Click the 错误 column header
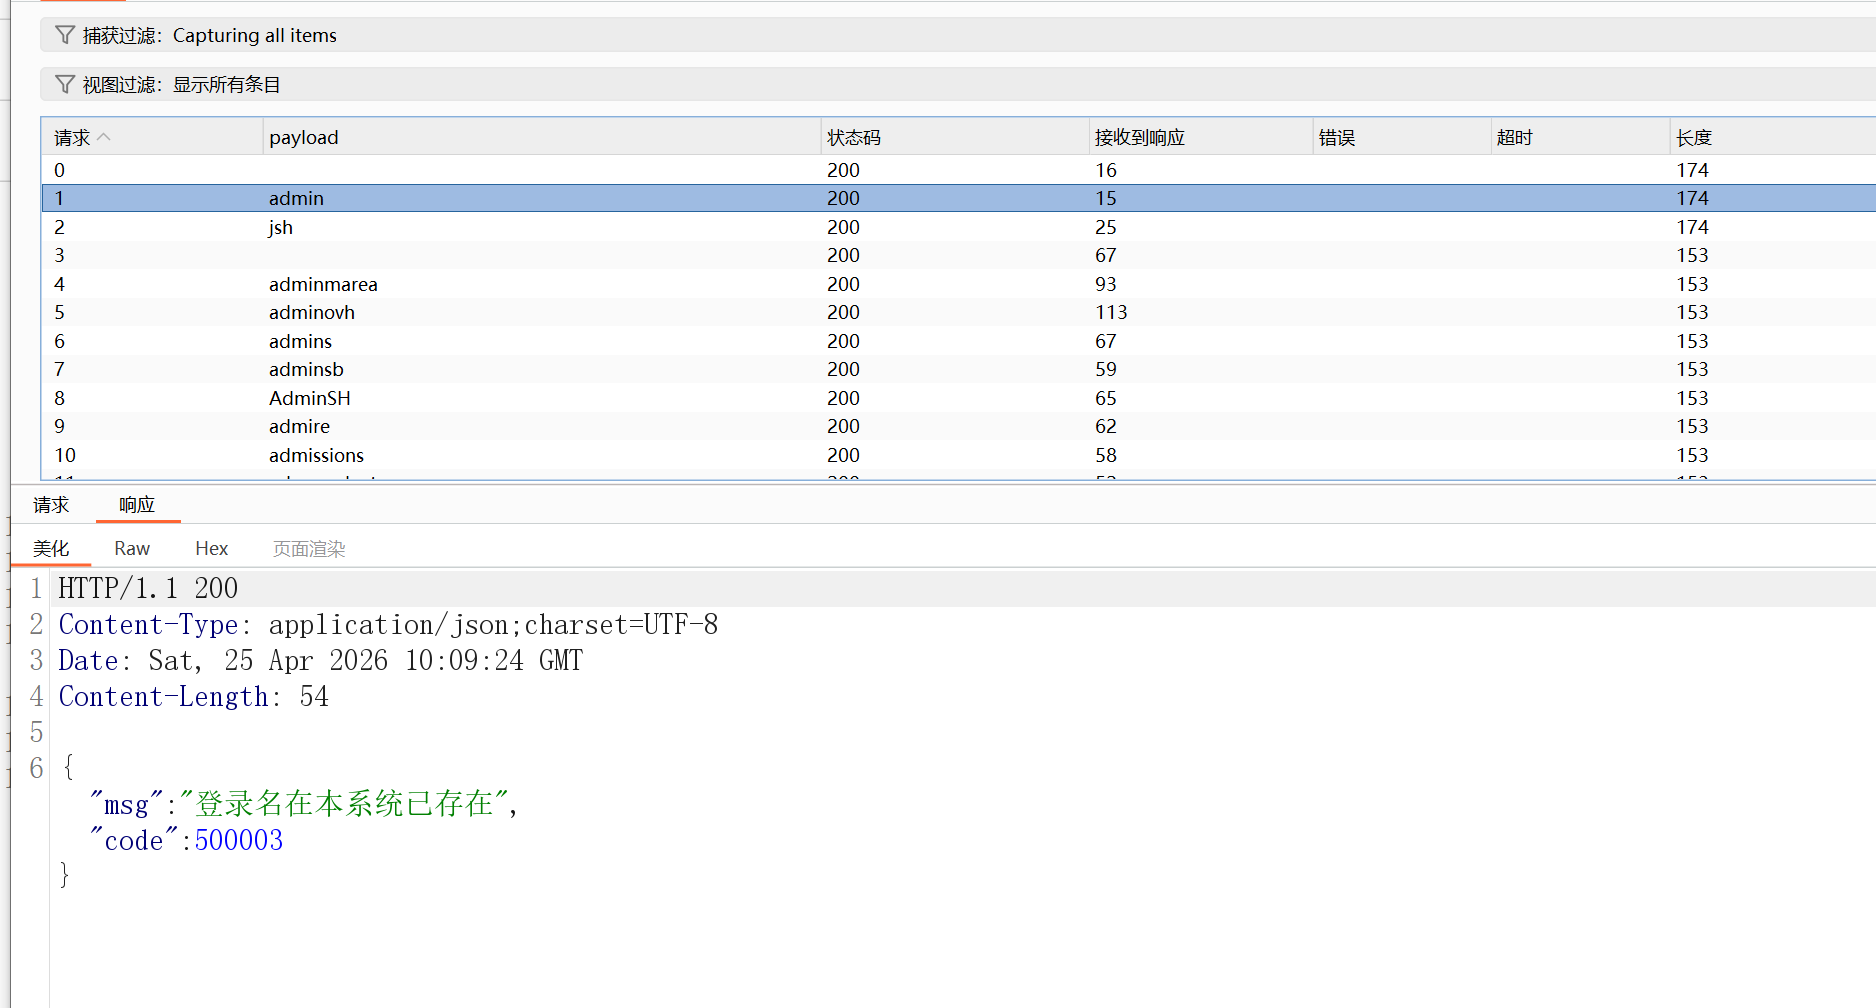 pos(1401,137)
